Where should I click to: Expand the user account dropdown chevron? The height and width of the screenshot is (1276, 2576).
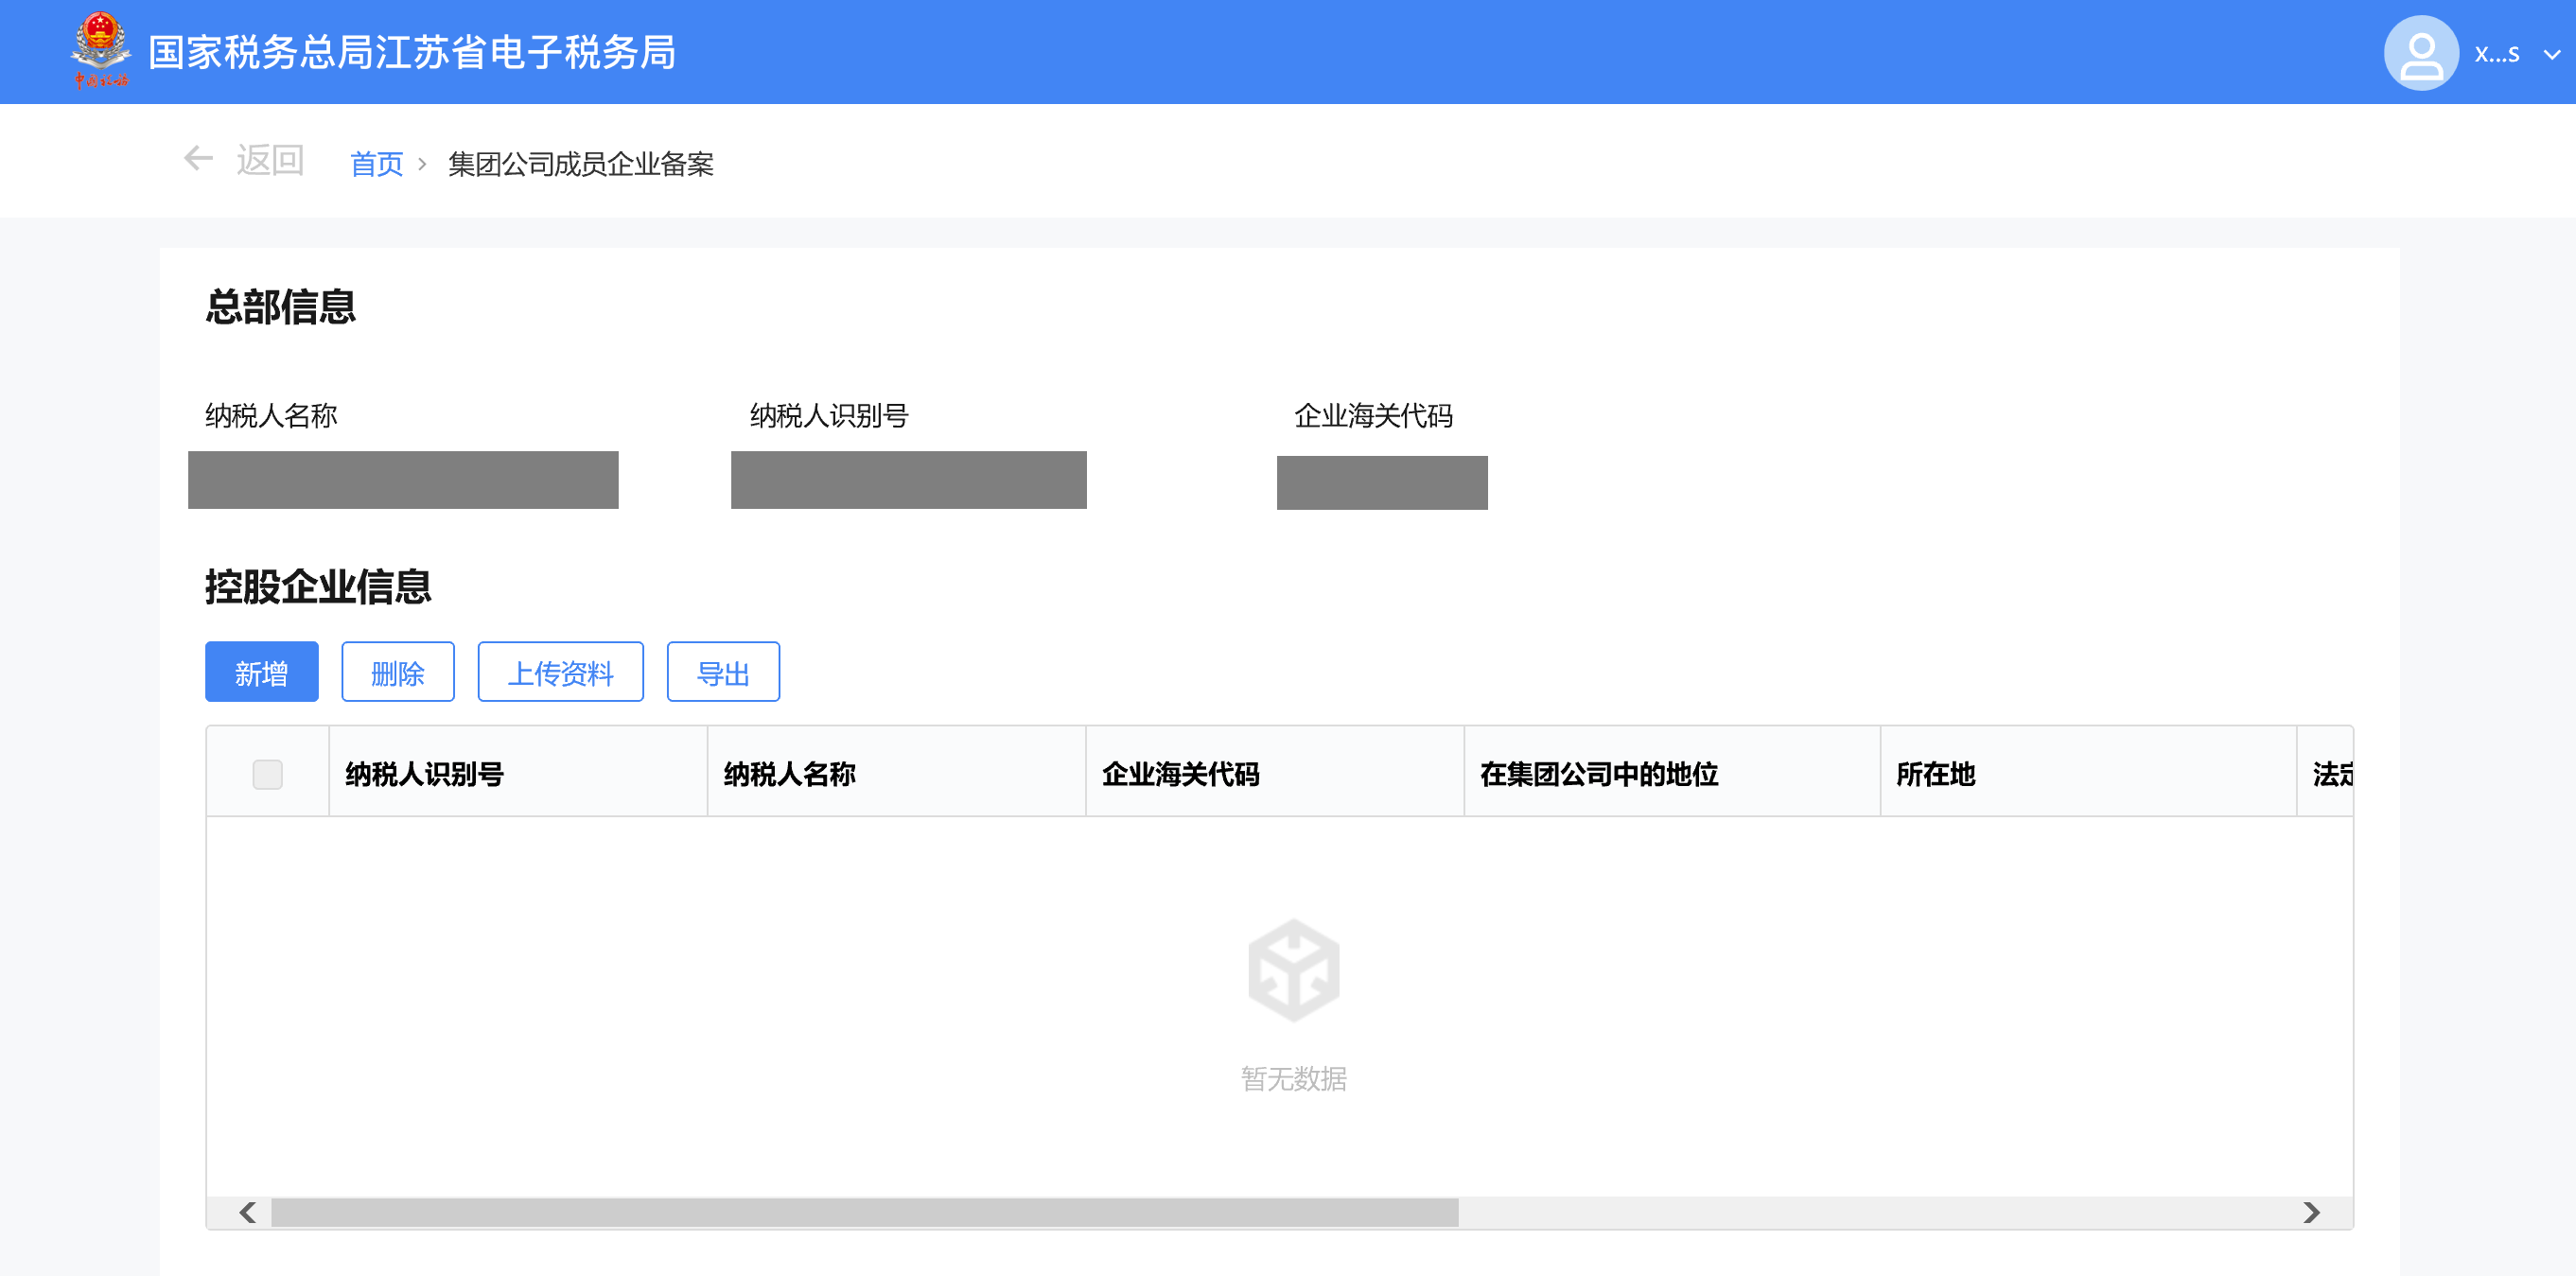[x=2551, y=55]
